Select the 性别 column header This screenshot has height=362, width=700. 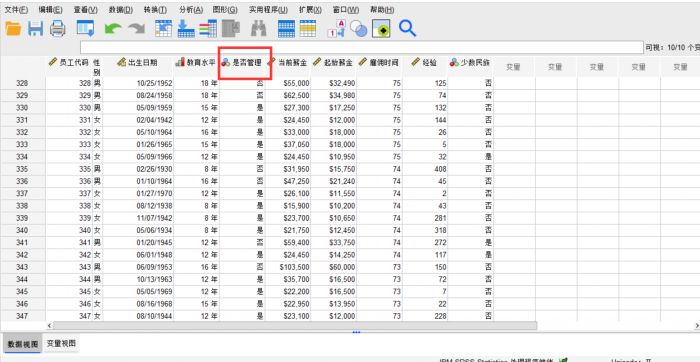97,67
